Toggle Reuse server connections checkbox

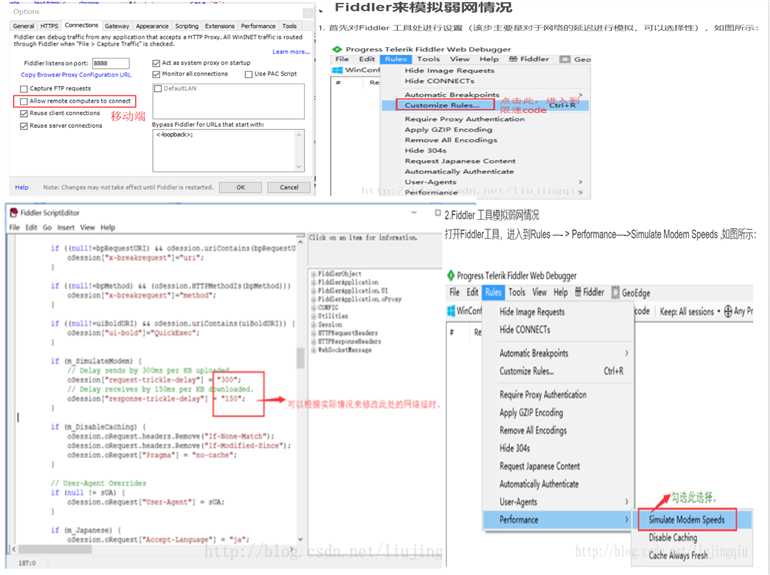[24, 126]
